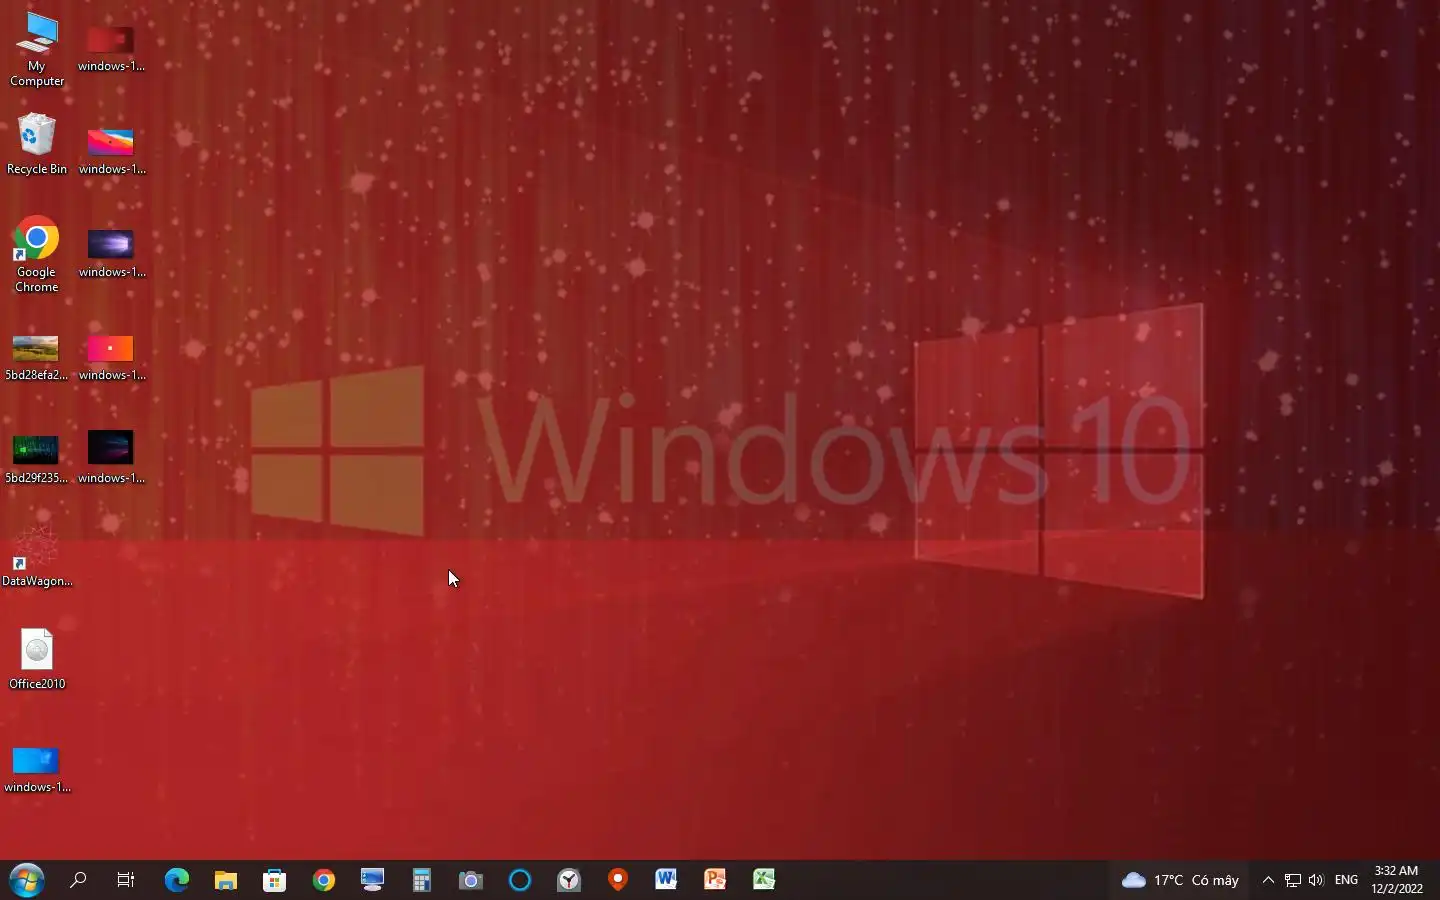Screen dimensions: 1440x900
Task: Select the dark red windows-1 image beside My Computer
Action: pos(111,50)
